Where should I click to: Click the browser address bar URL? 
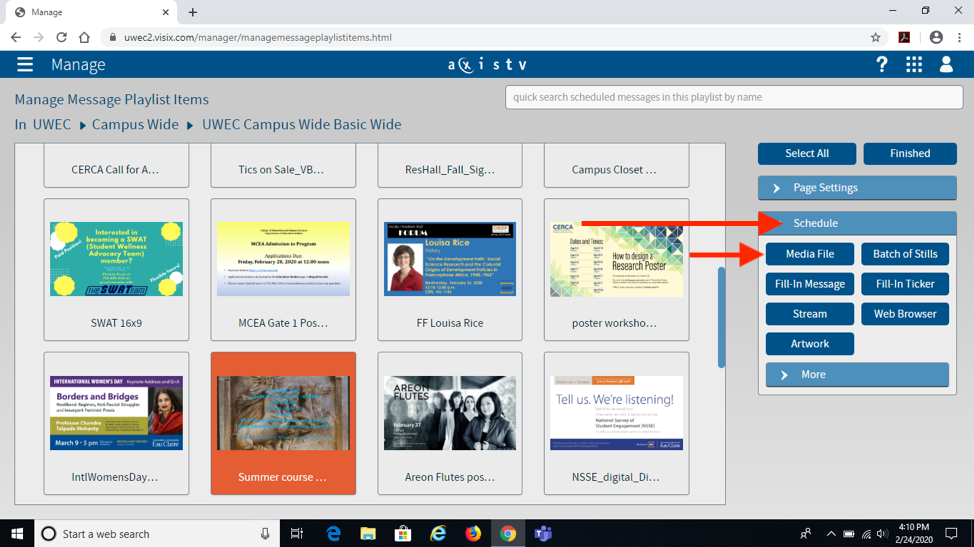(x=258, y=37)
